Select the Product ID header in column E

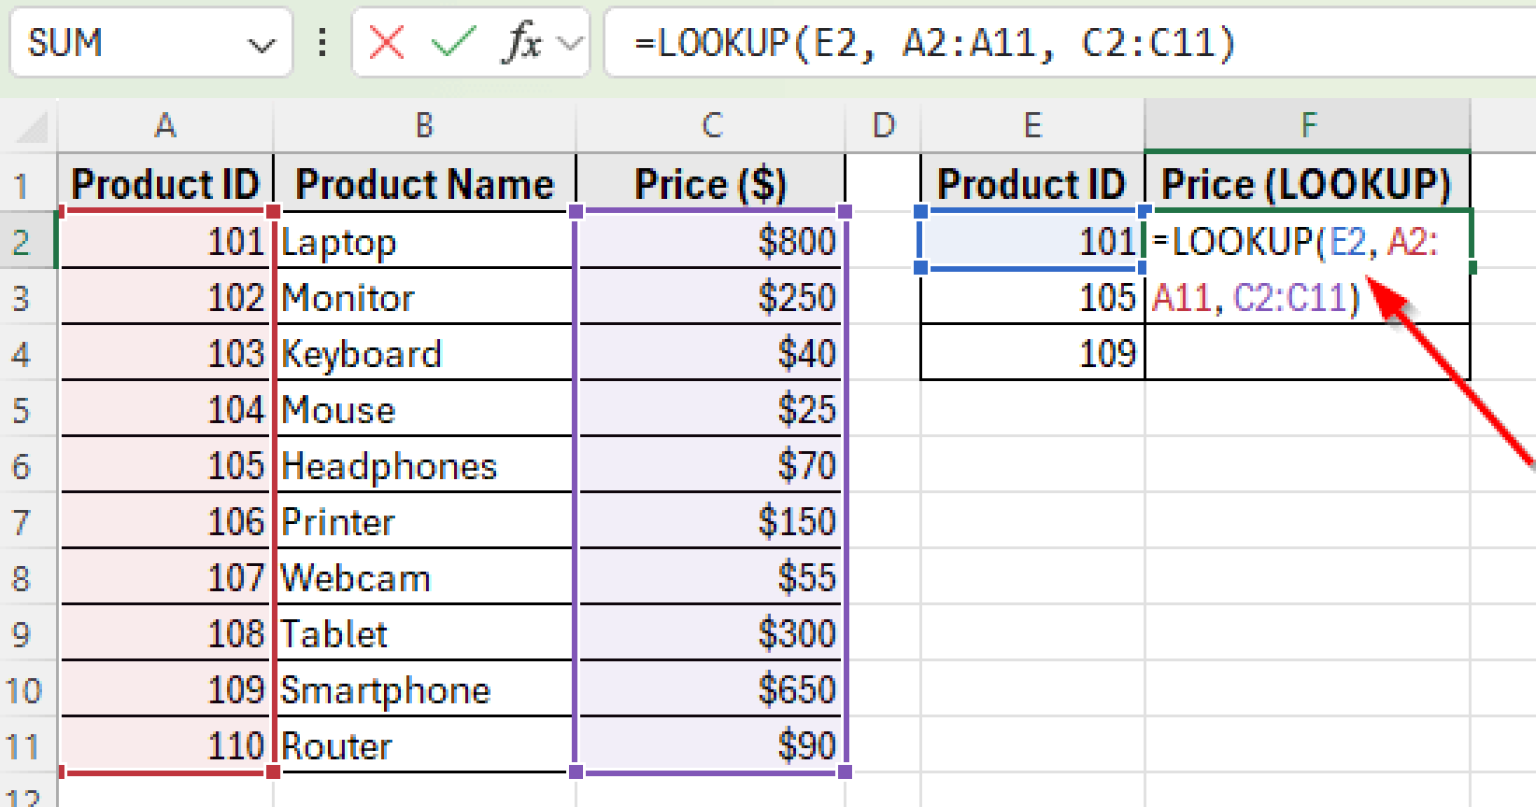[x=1031, y=183]
